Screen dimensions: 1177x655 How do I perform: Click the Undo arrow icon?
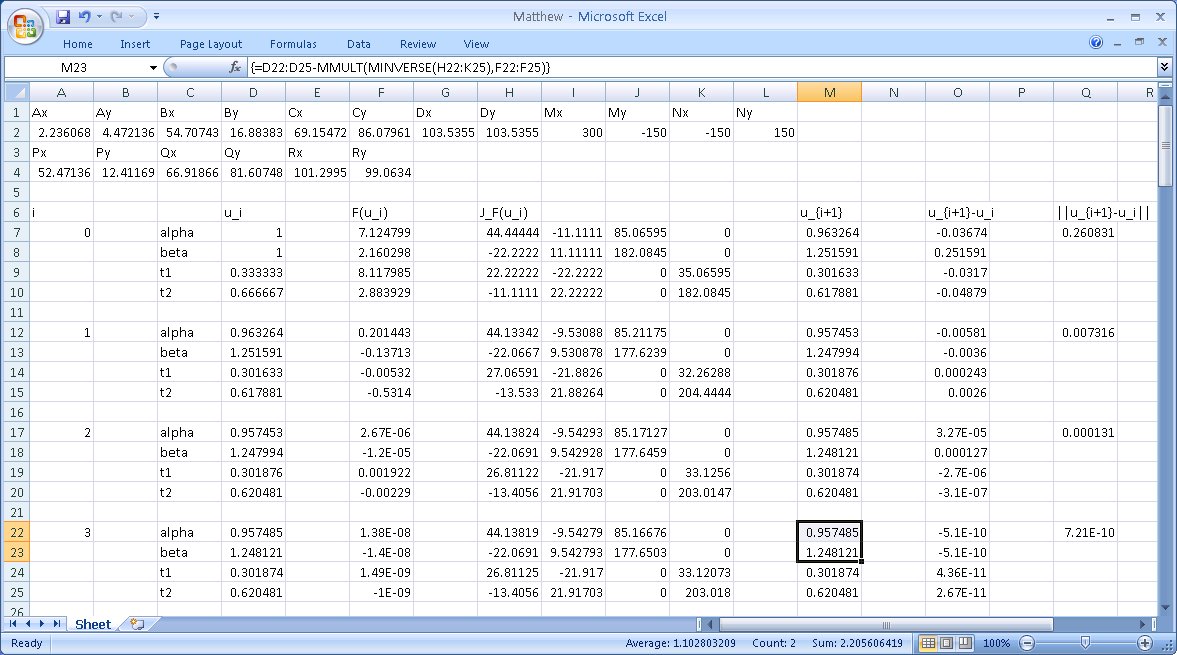click(x=85, y=17)
